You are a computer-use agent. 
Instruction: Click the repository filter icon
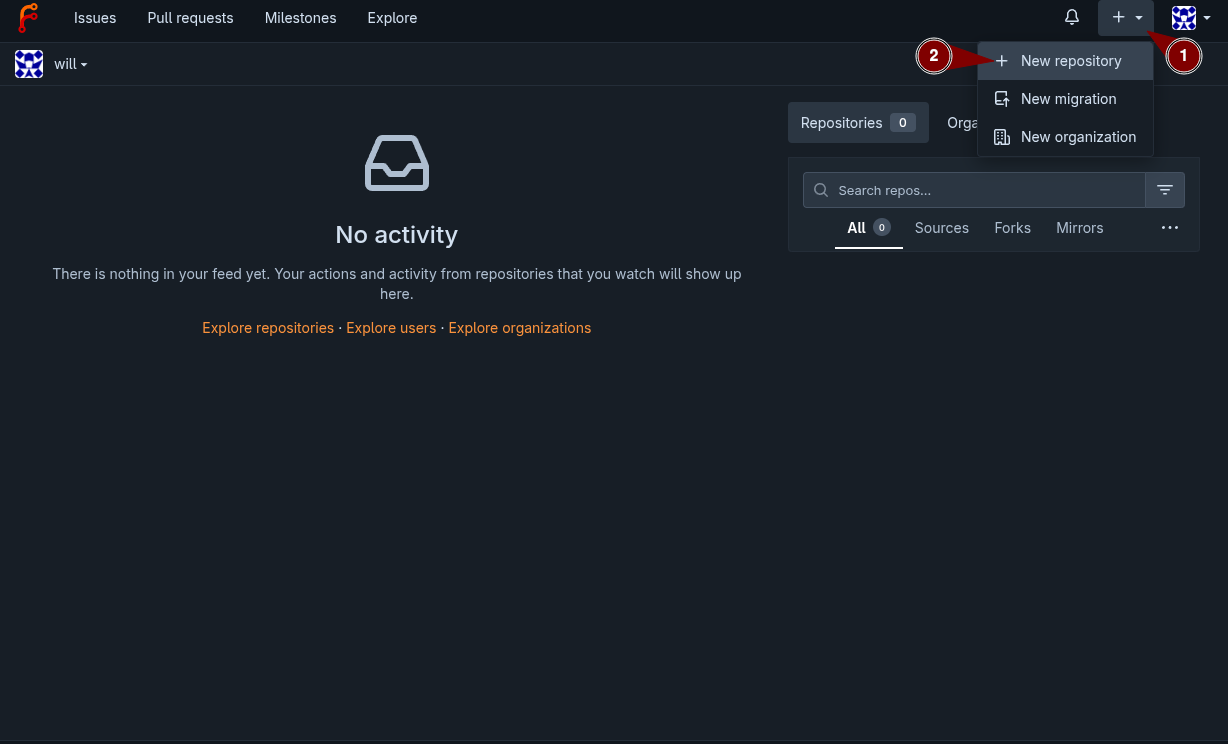click(1165, 190)
